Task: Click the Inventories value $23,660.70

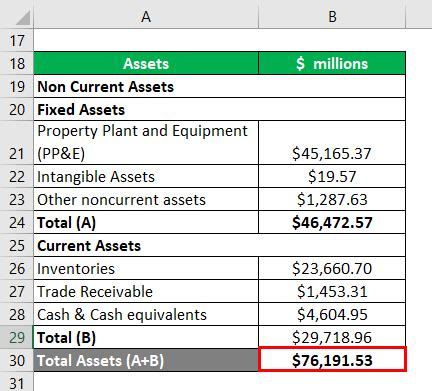Action: 332,268
